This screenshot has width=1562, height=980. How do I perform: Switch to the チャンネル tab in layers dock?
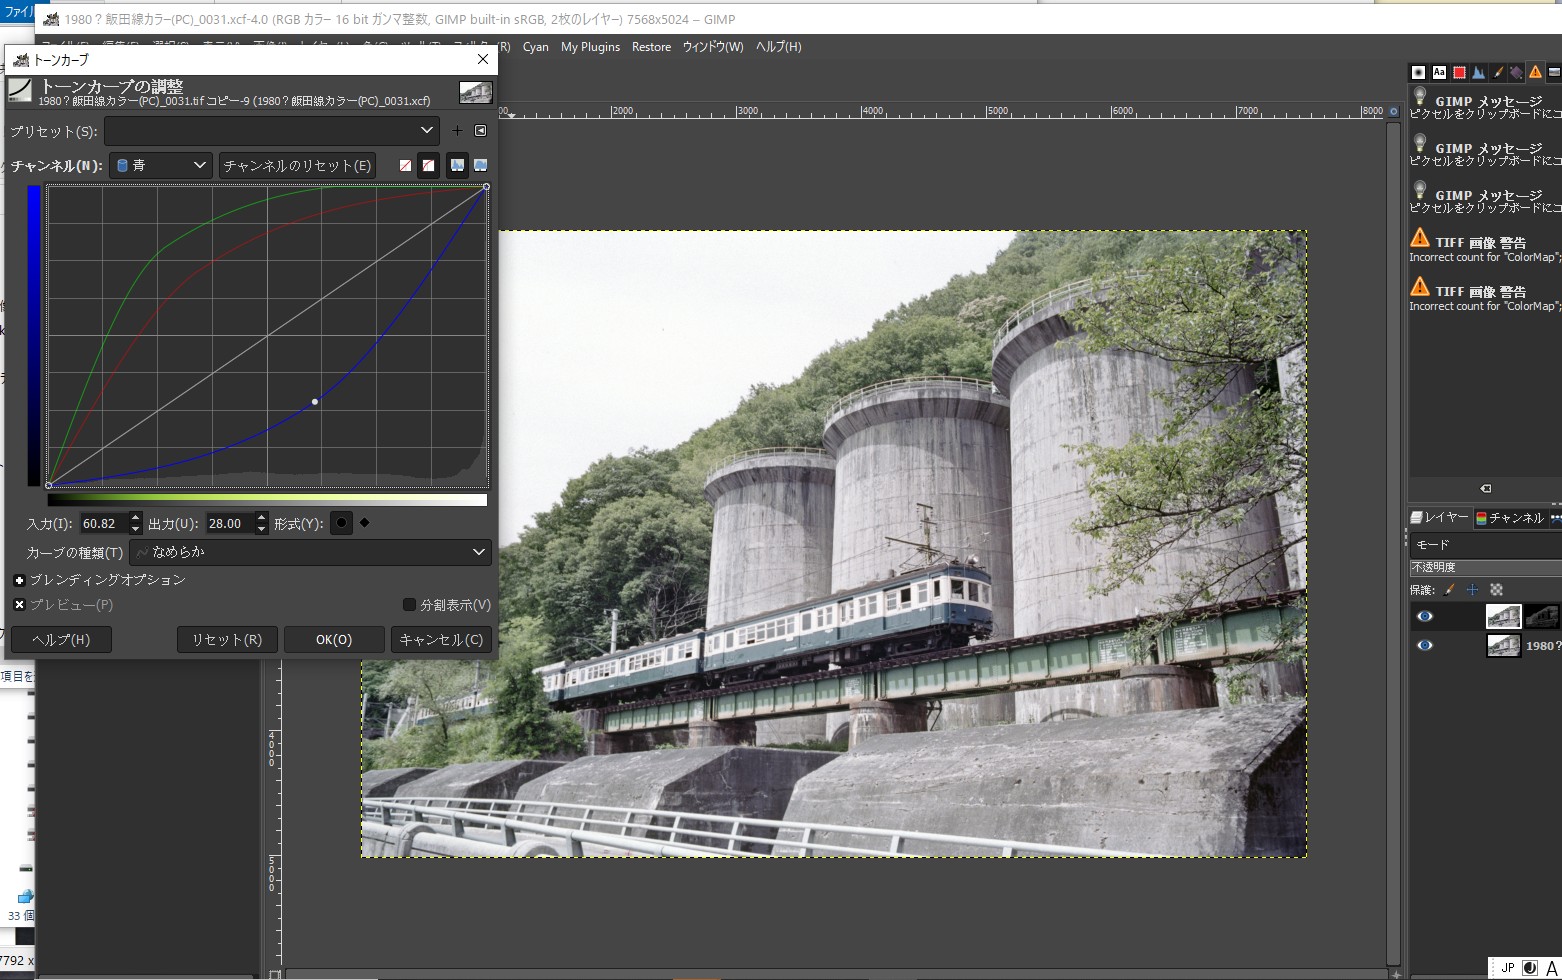[x=1509, y=517]
